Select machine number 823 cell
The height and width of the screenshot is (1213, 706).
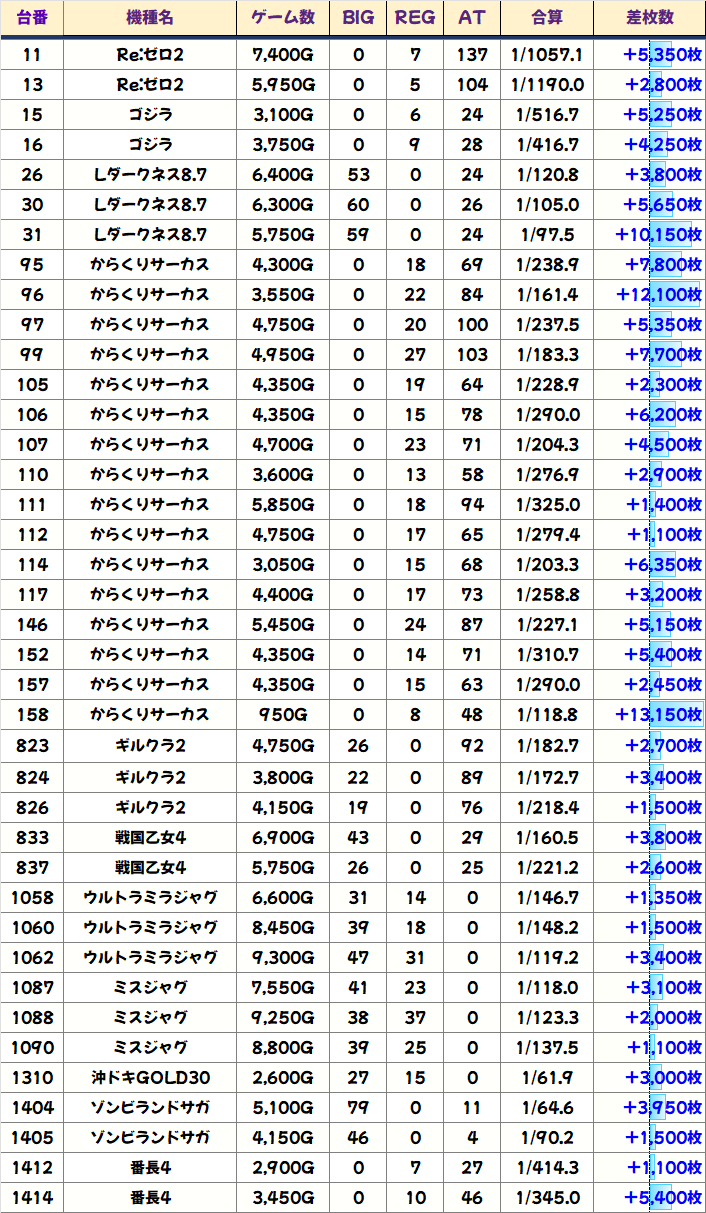[x=32, y=746]
